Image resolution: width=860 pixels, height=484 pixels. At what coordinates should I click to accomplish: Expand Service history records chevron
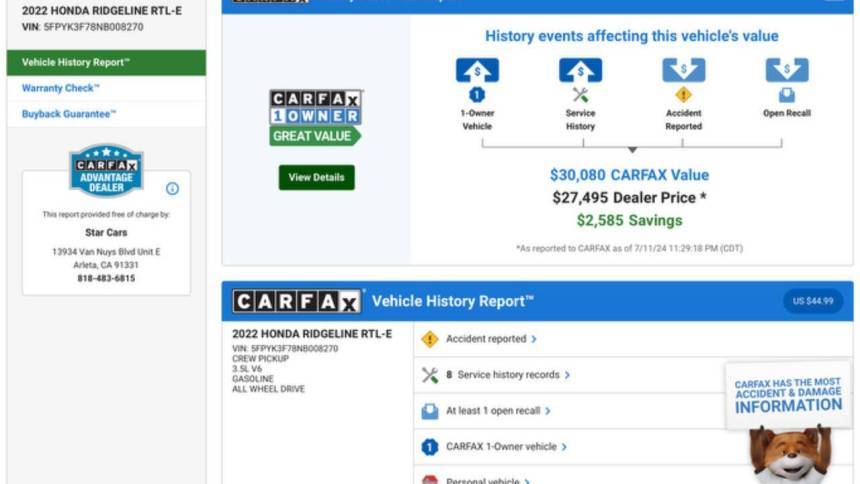pos(567,375)
